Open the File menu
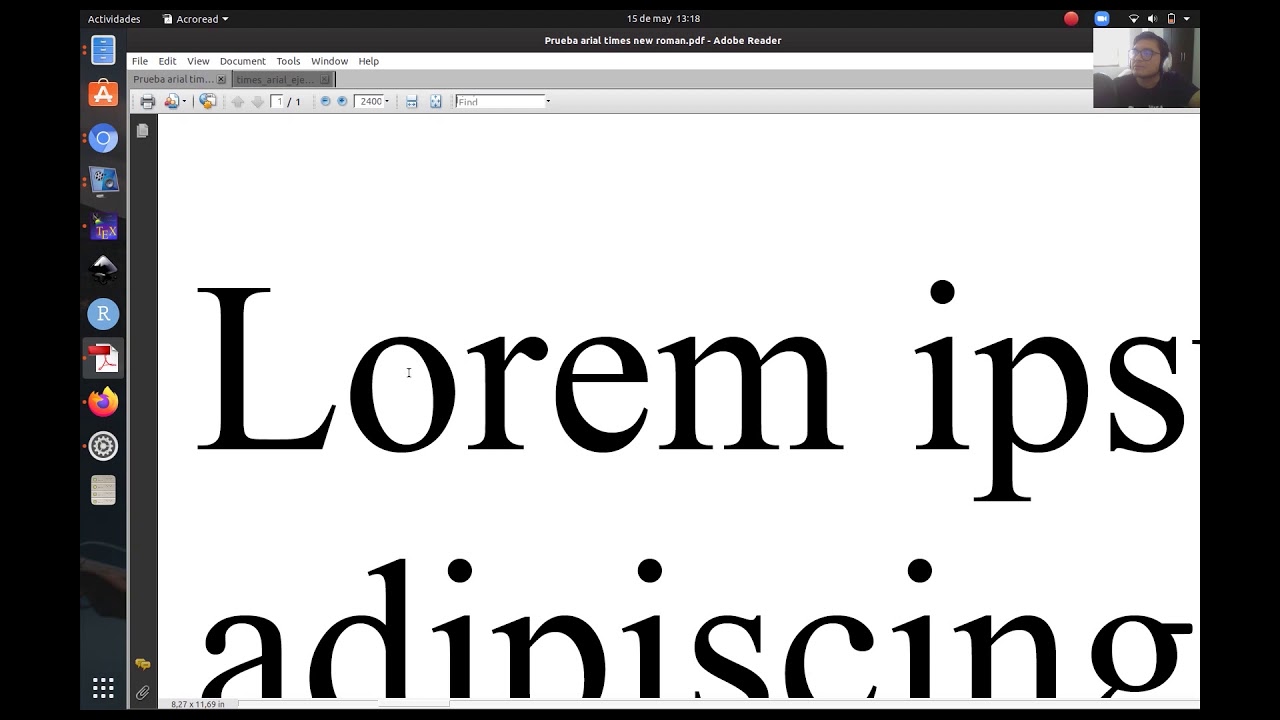This screenshot has width=1280, height=720. 140,61
